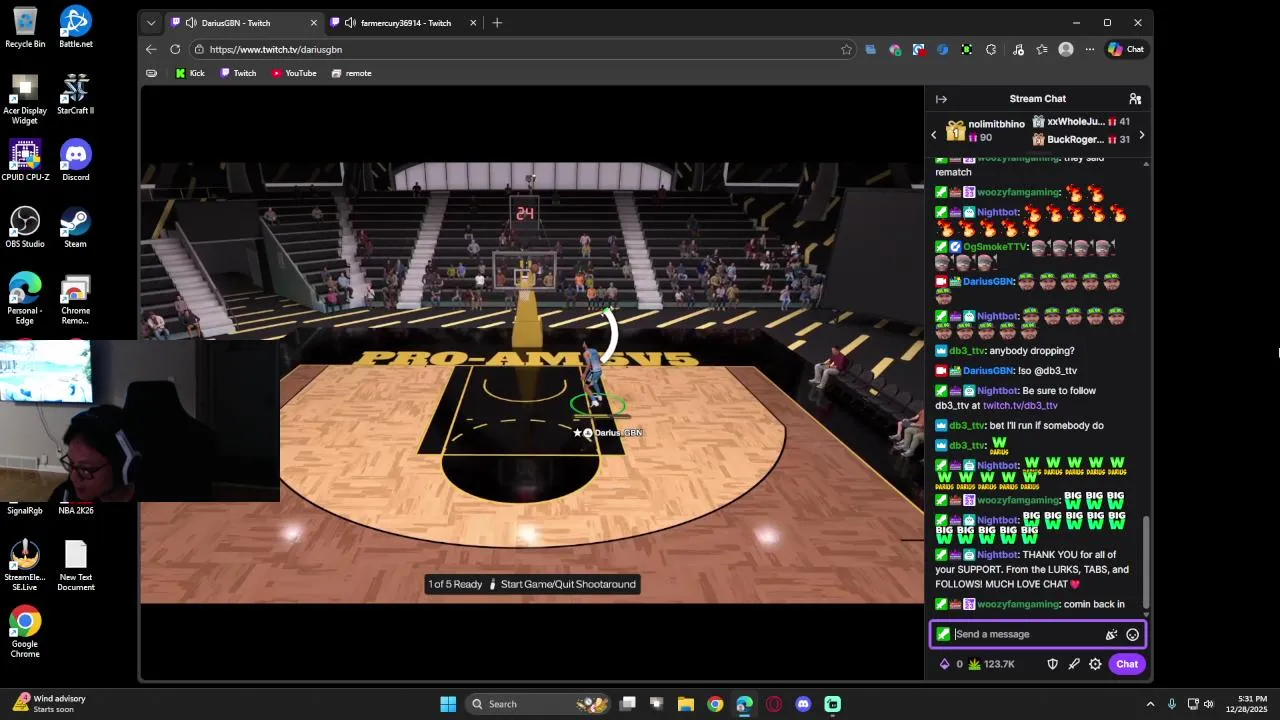1280x720 pixels.
Task: Open the Wind advisory weather widget
Action: pyautogui.click(x=49, y=704)
